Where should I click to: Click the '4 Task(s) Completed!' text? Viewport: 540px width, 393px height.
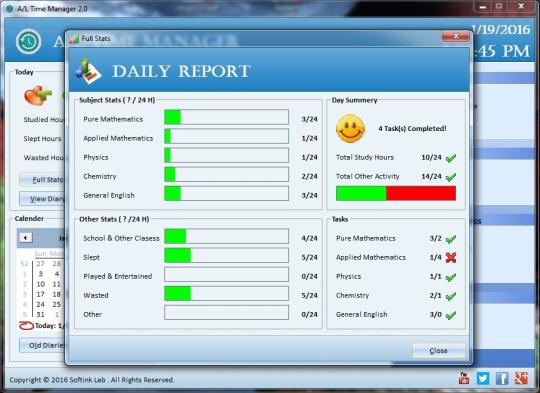click(412, 129)
